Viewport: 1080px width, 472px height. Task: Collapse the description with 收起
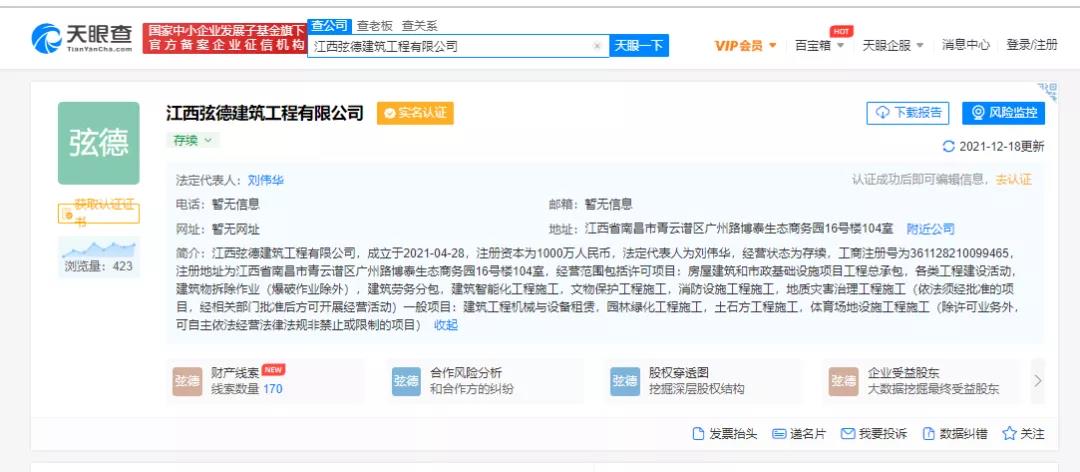pyautogui.click(x=445, y=325)
